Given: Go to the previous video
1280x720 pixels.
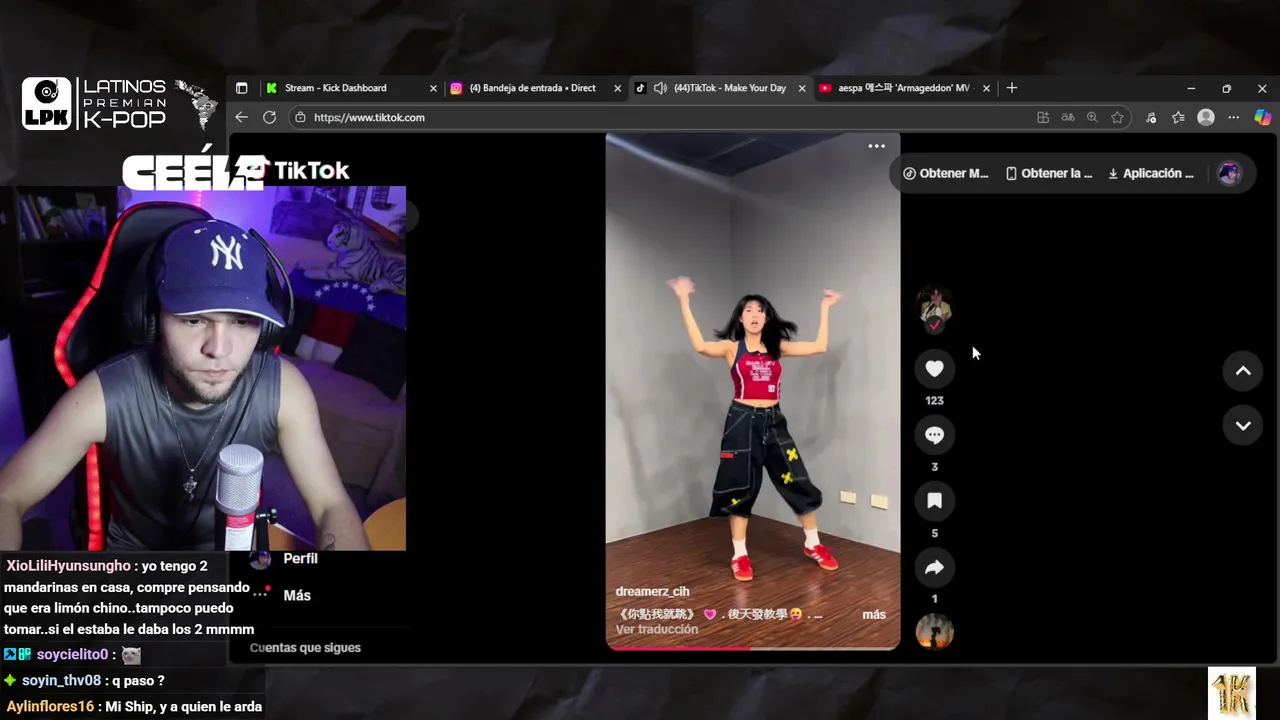Looking at the screenshot, I should [1243, 371].
